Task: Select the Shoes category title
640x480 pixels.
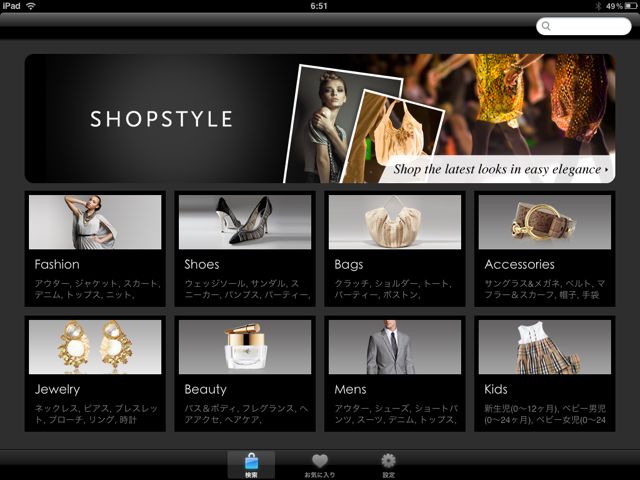Action: pos(202,264)
